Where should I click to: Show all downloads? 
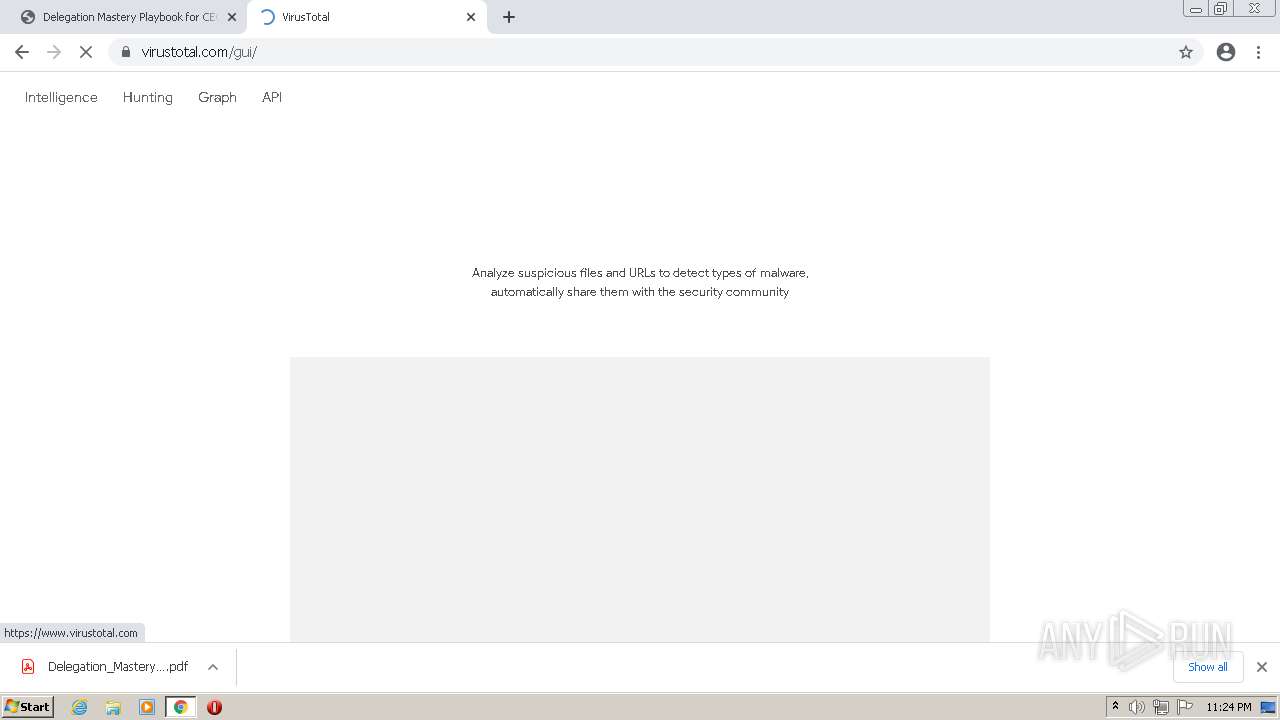point(1208,667)
